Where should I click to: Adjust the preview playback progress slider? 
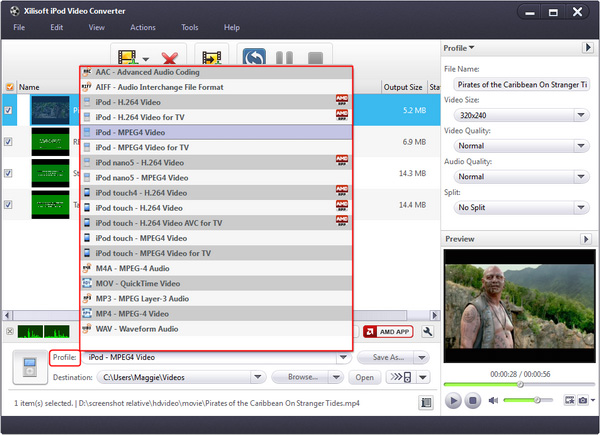point(519,384)
